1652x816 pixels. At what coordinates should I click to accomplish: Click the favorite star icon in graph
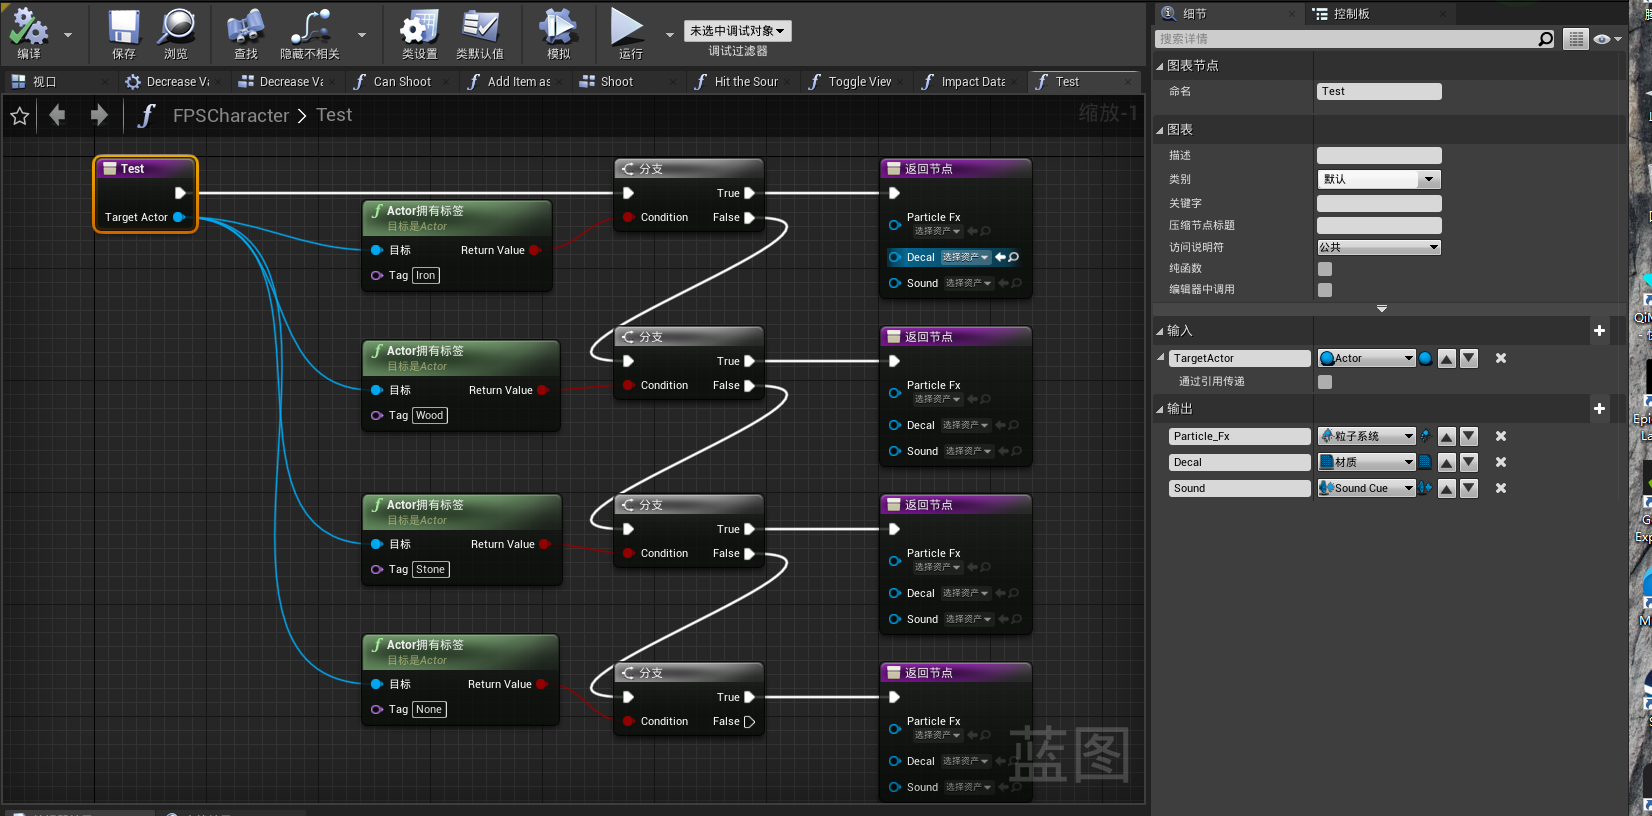[19, 116]
